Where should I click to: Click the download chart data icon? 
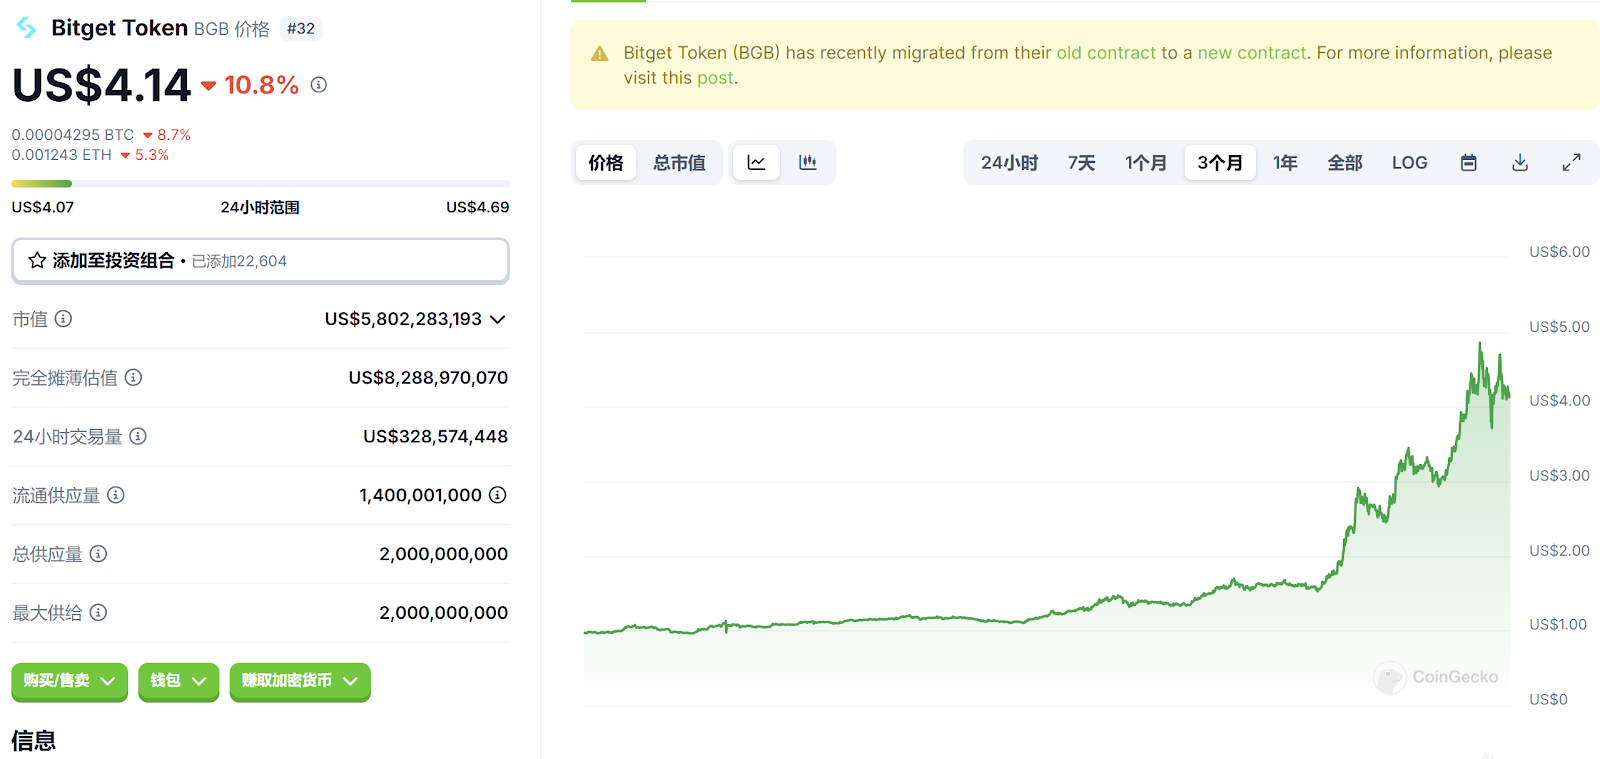click(1520, 163)
